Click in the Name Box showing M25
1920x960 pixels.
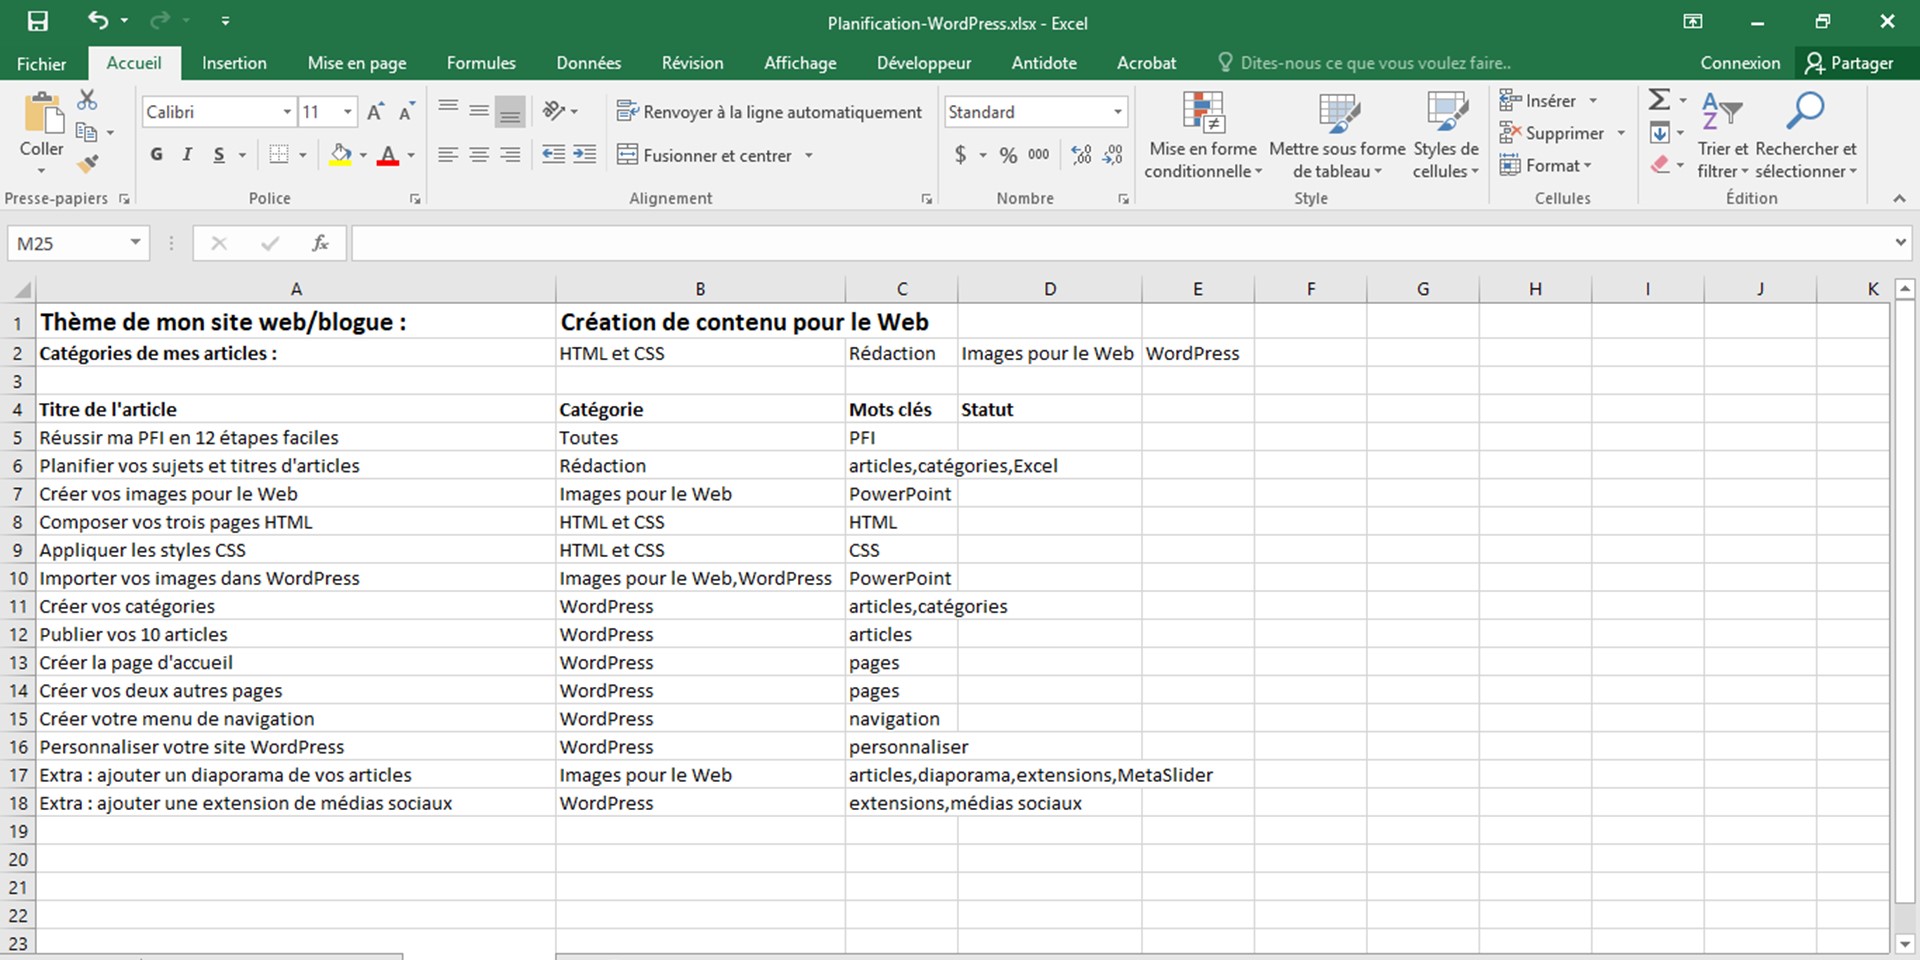pos(66,243)
